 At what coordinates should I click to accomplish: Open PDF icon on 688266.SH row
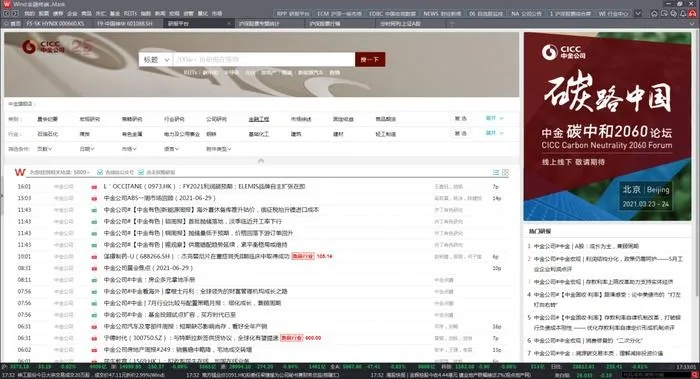coord(94,257)
